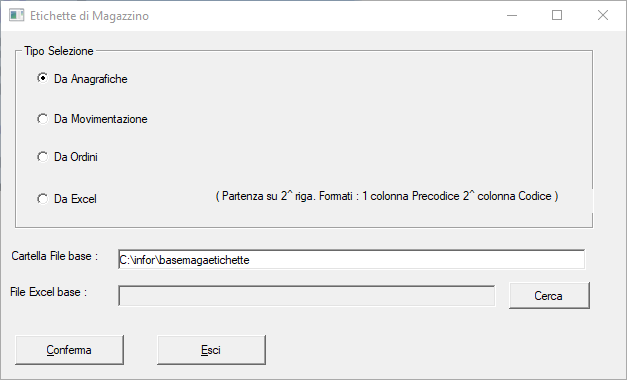Confirm selection with the Conferma button
This screenshot has width=627, height=380.
coord(69,350)
